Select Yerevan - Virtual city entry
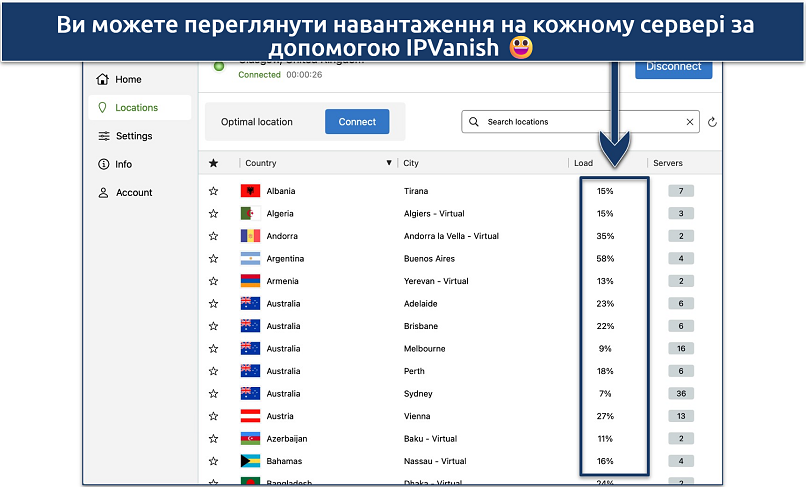 [x=436, y=281]
